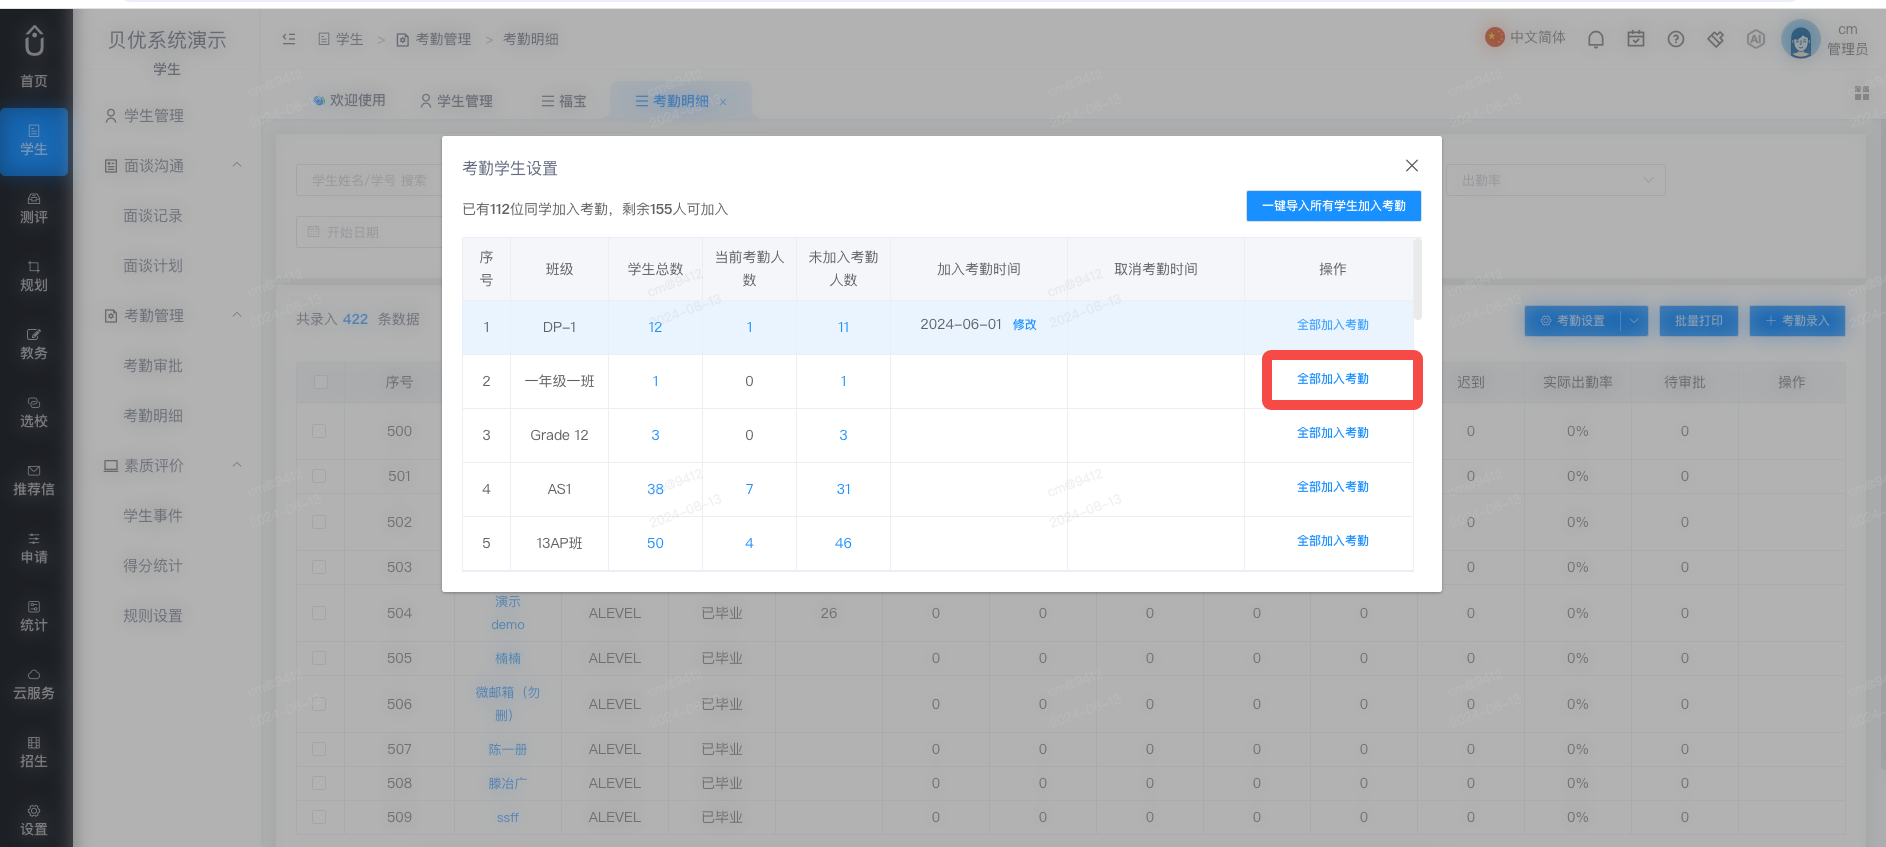Open the 考勤设置 dropdown arrow

click(1635, 321)
